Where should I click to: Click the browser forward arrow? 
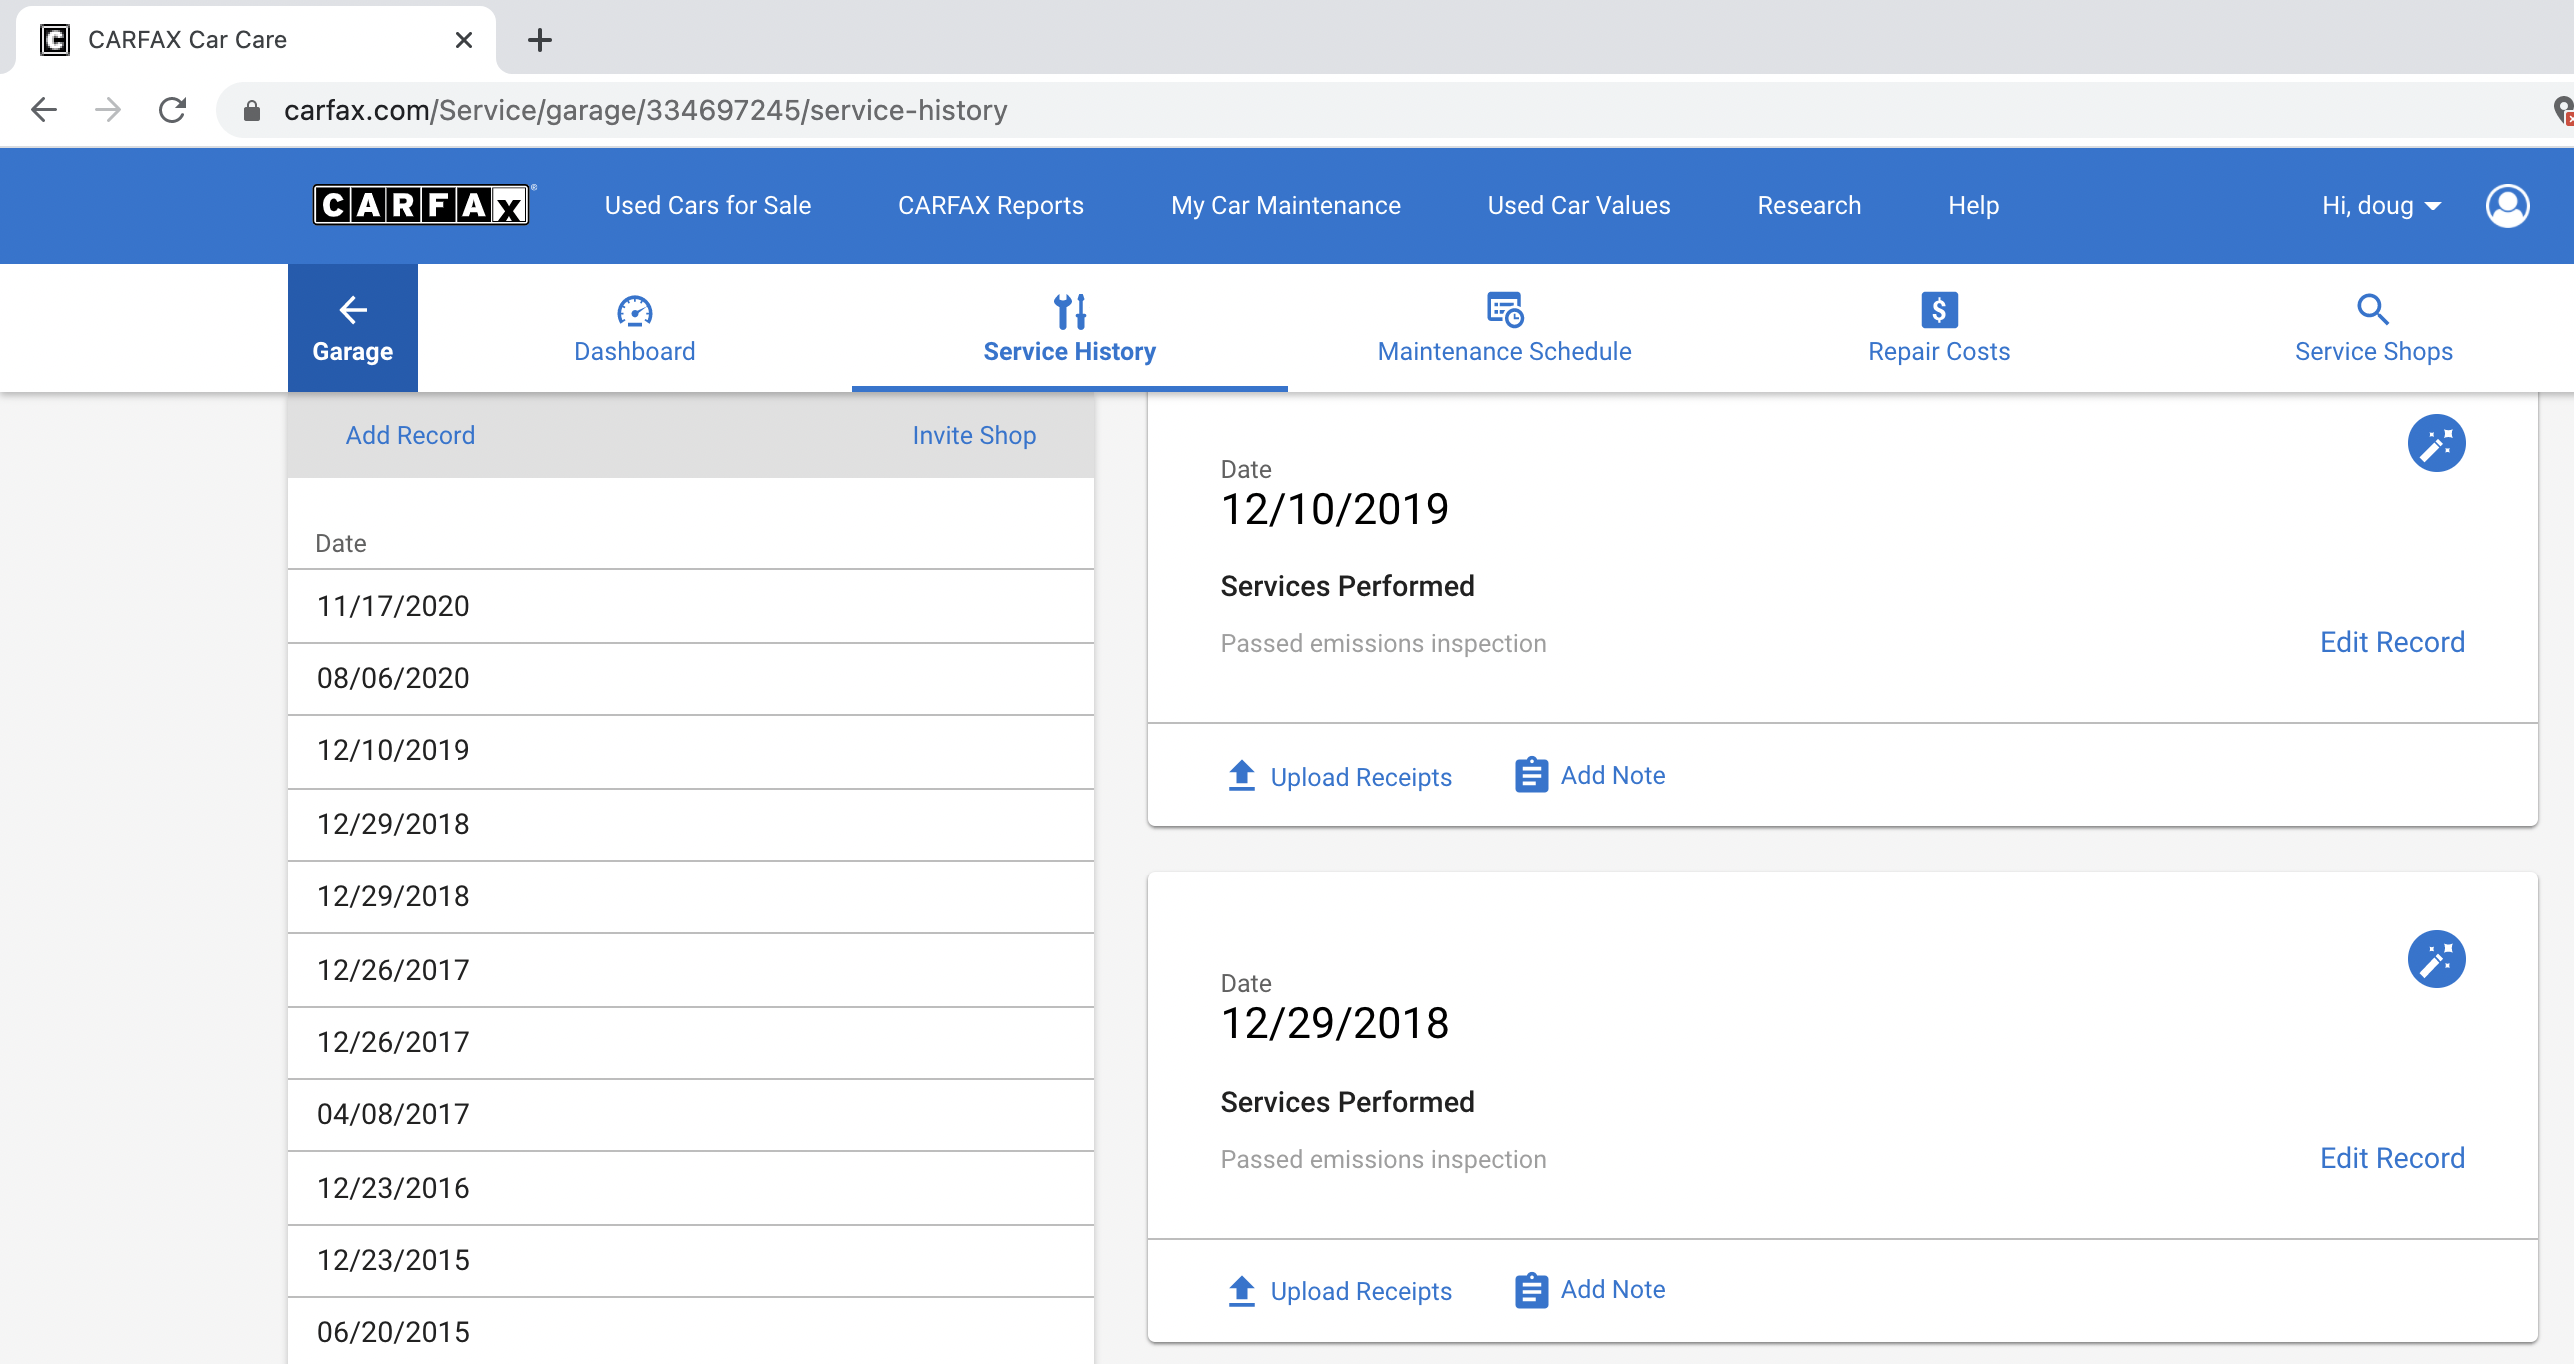point(108,109)
